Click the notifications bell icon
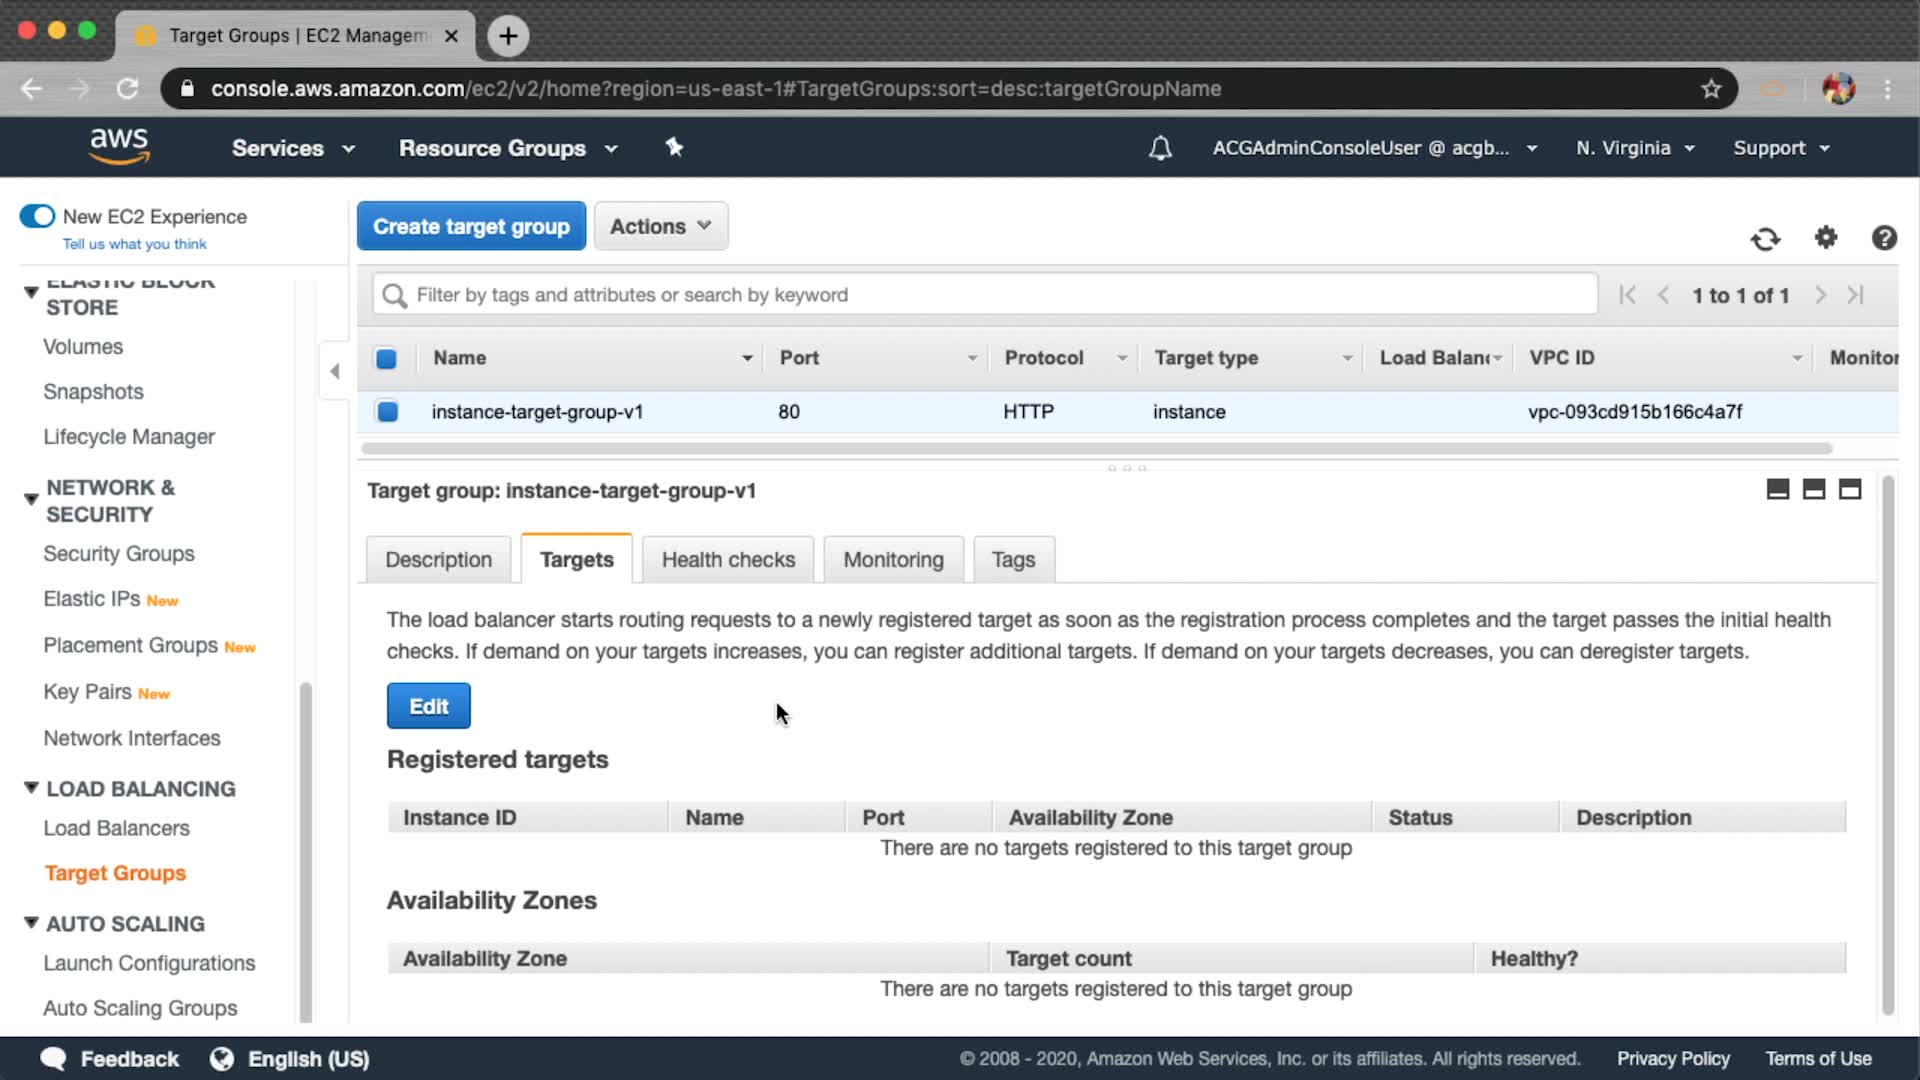 tap(1160, 148)
